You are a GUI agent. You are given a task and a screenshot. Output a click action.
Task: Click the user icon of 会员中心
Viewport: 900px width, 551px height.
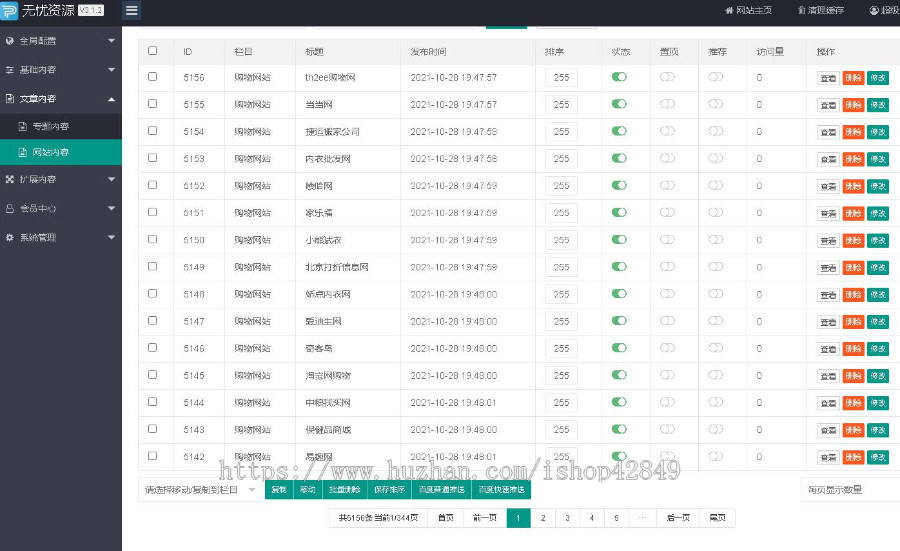coord(10,208)
